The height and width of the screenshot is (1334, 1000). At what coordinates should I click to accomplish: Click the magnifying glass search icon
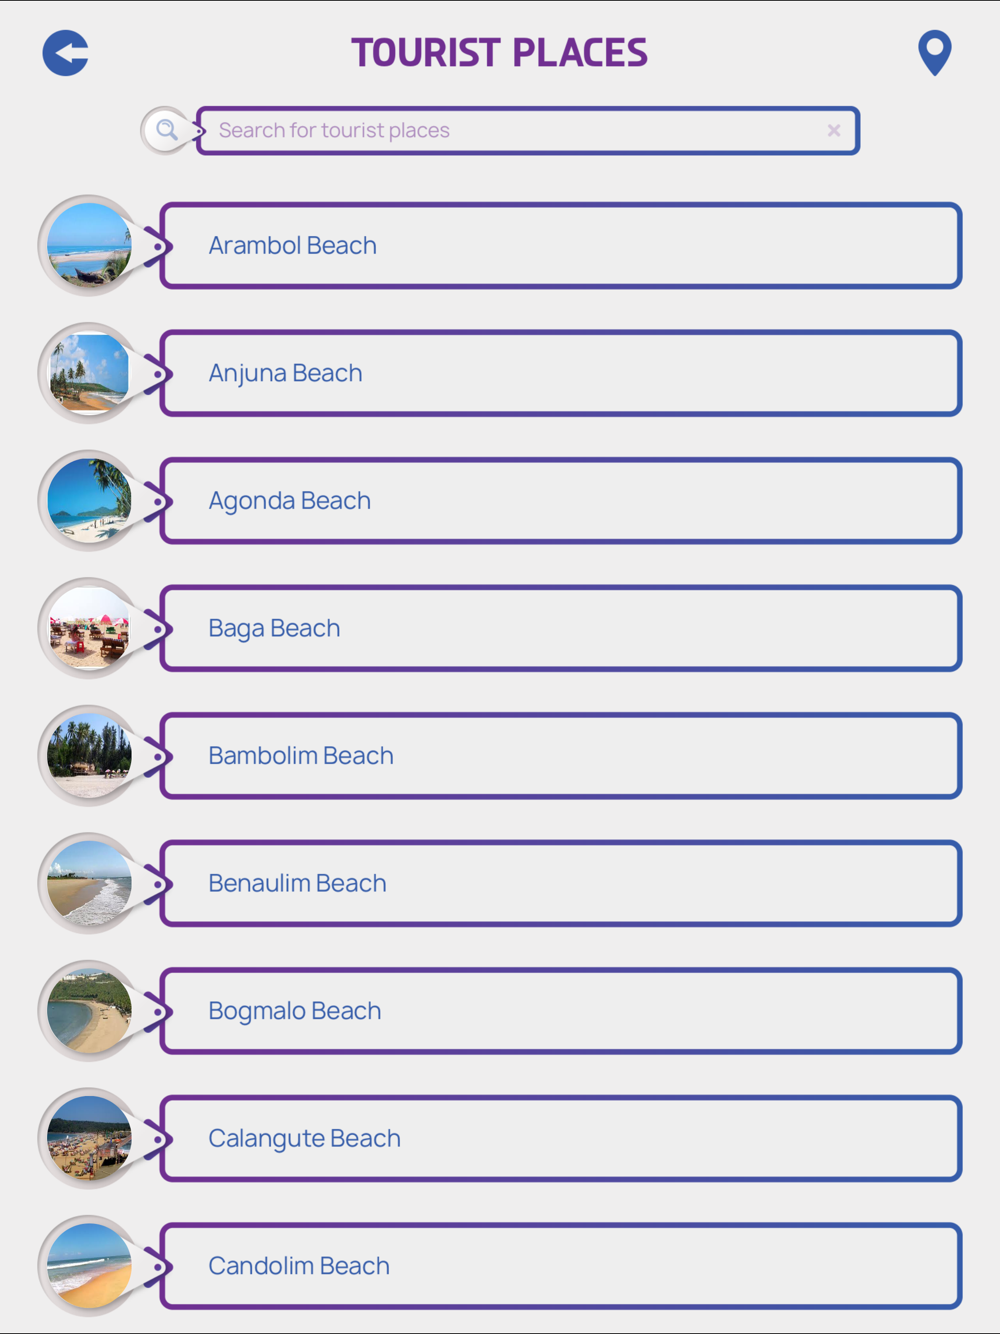[166, 130]
